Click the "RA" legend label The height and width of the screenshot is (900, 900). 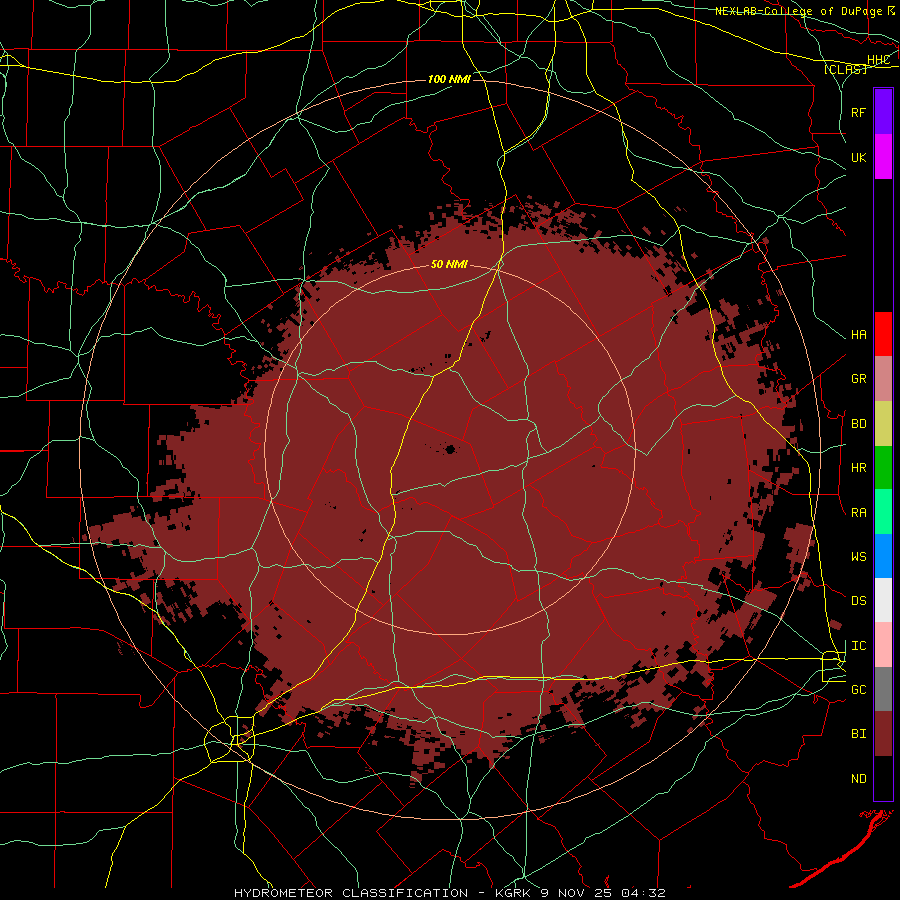point(859,513)
